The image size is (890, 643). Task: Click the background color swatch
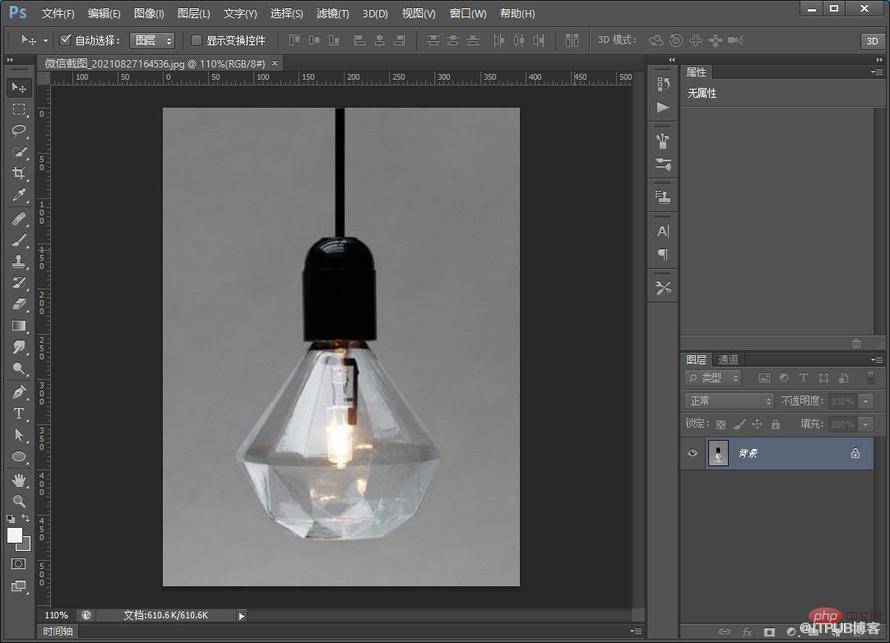point(25,546)
